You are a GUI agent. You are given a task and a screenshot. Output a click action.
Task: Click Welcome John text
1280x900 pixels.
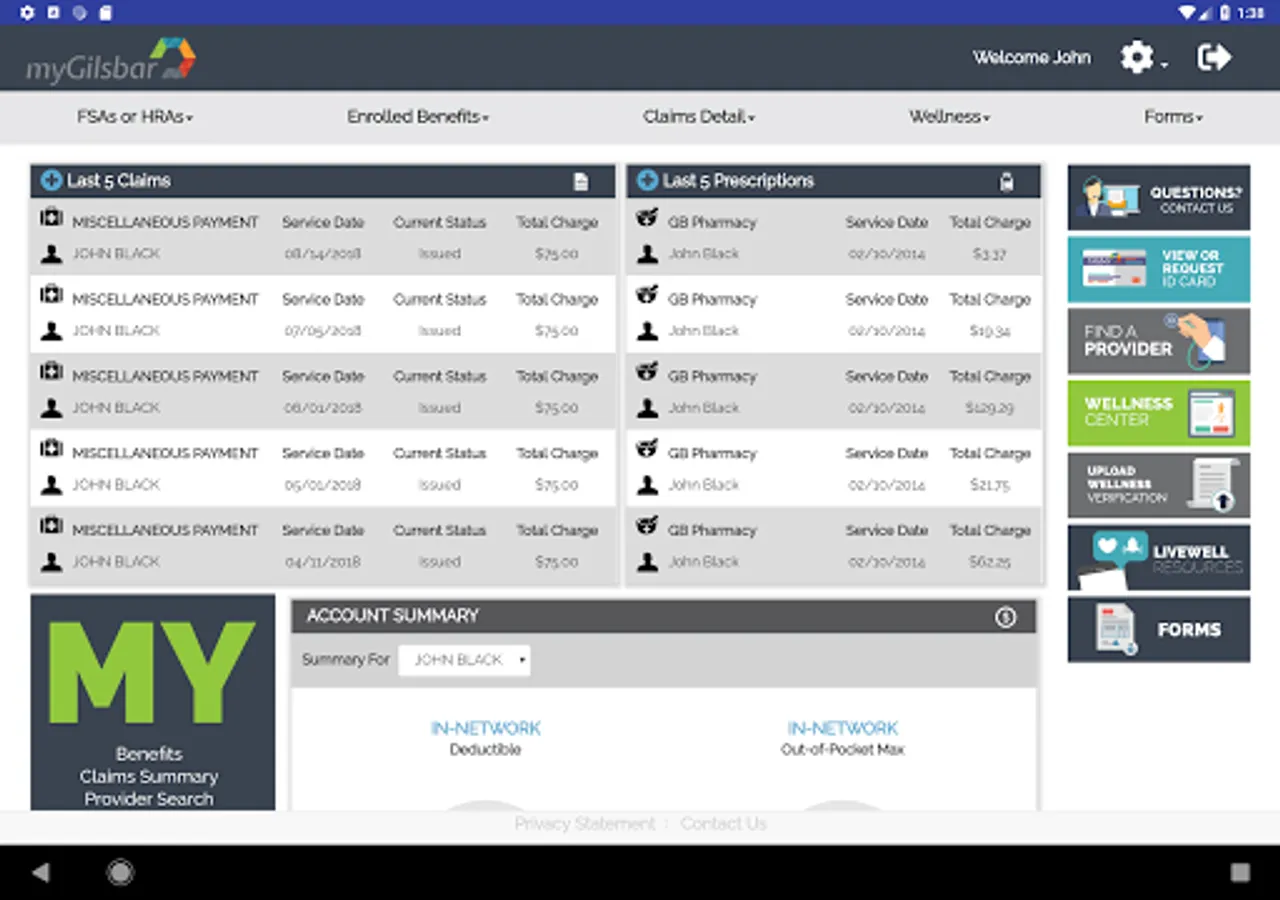[1031, 58]
